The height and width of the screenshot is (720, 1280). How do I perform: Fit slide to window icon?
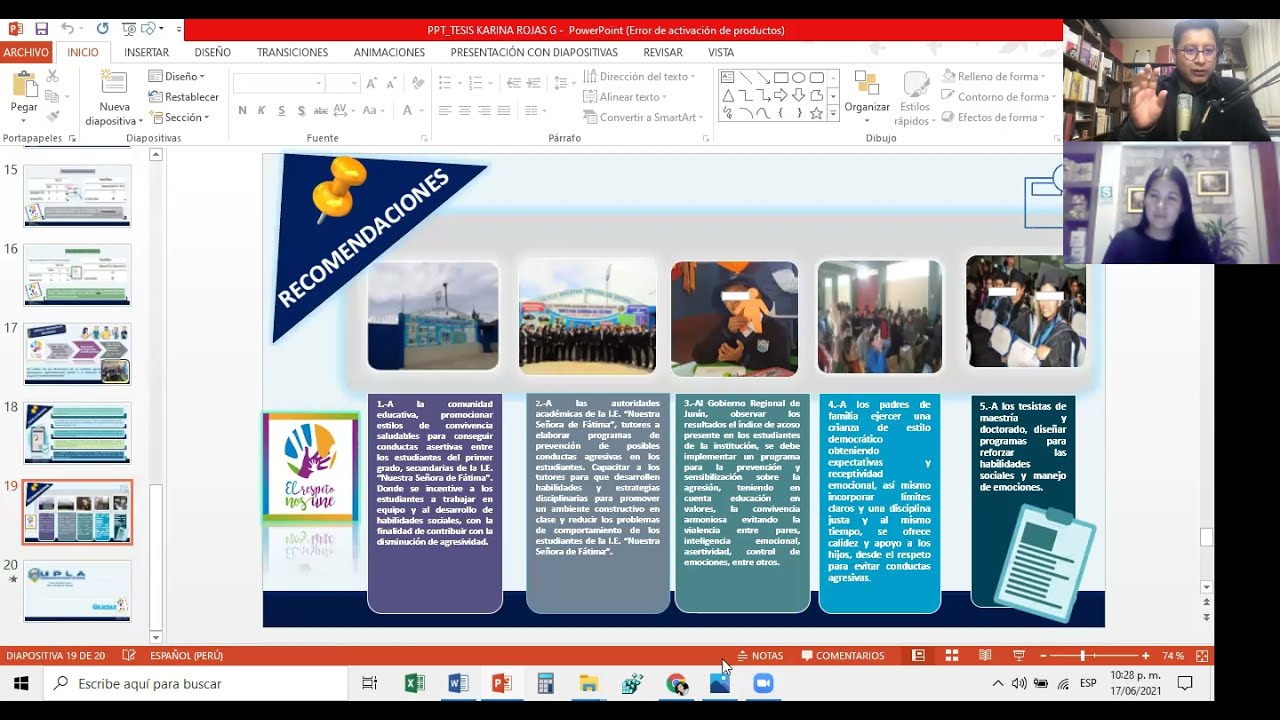click(x=1202, y=656)
